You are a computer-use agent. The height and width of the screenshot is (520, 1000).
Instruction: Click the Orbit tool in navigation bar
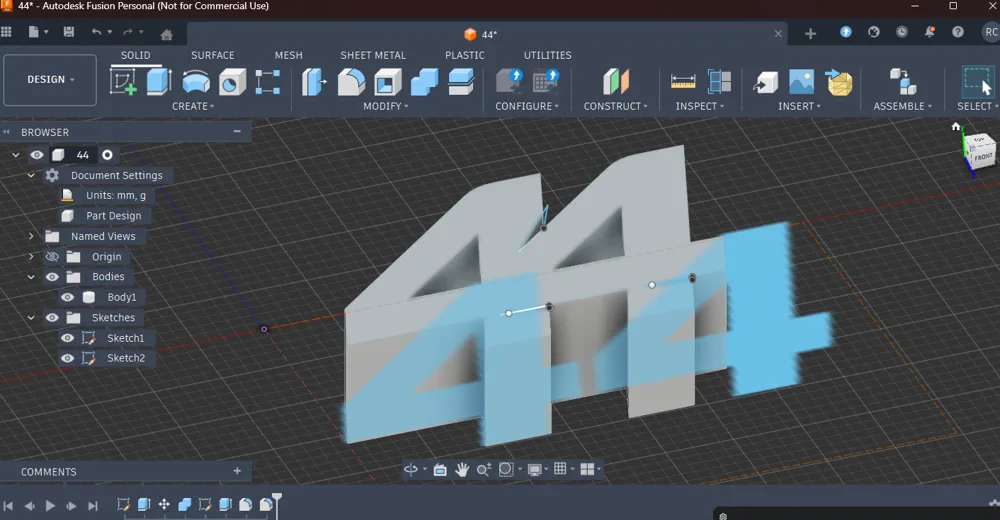tap(410, 469)
